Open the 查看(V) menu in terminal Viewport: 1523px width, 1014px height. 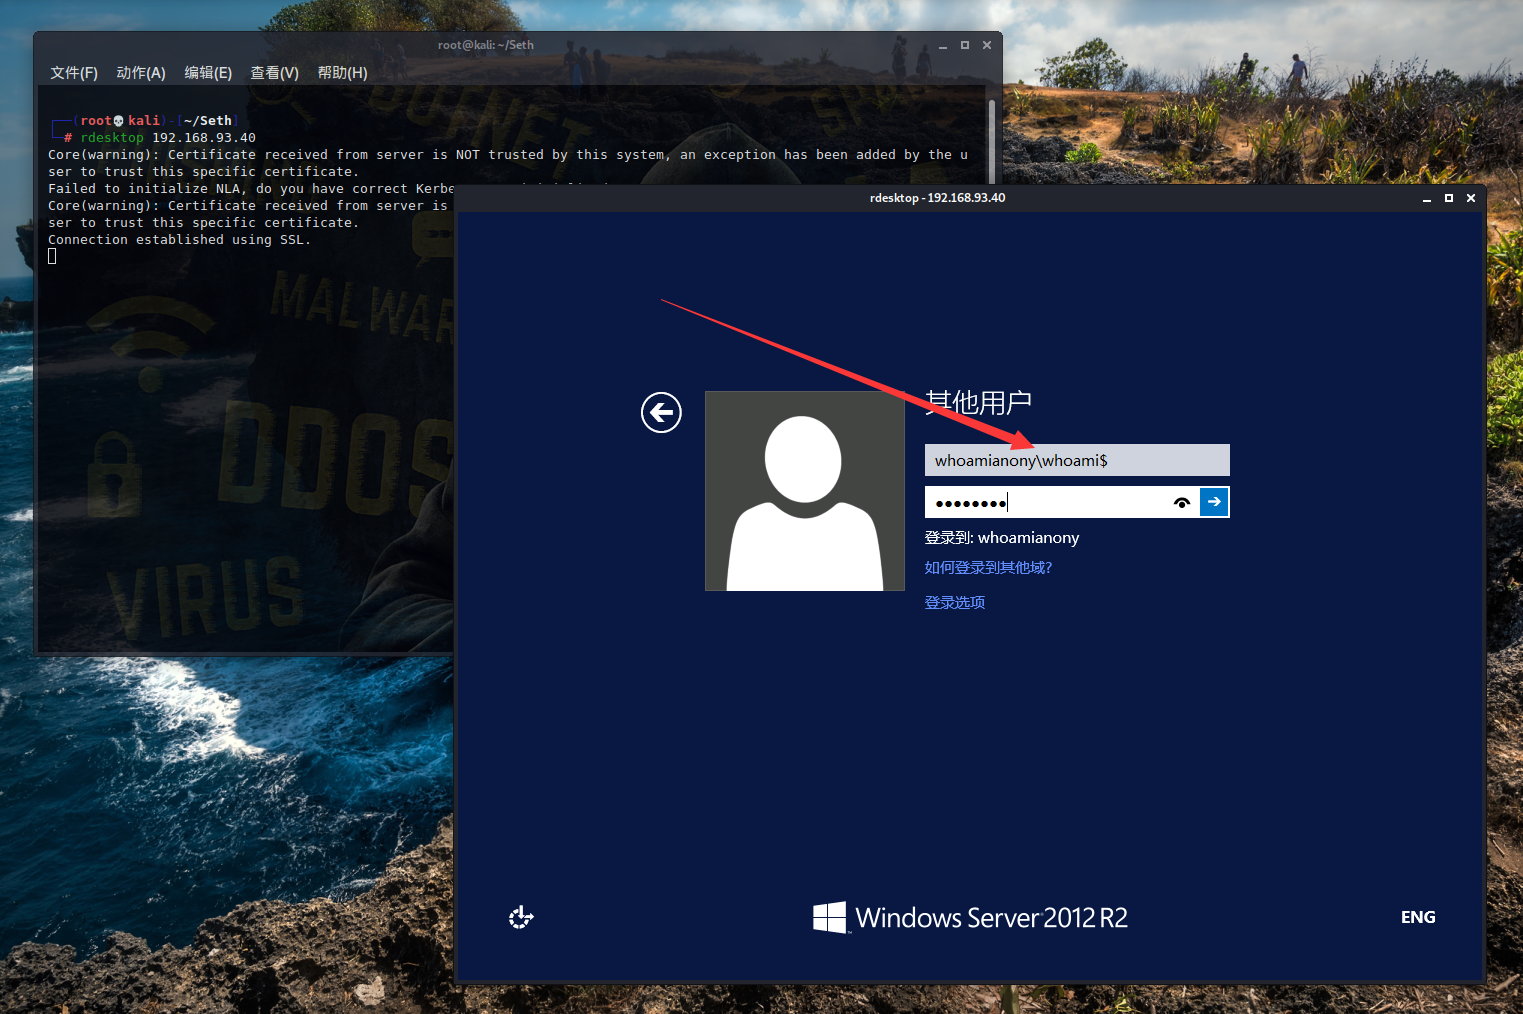274,73
